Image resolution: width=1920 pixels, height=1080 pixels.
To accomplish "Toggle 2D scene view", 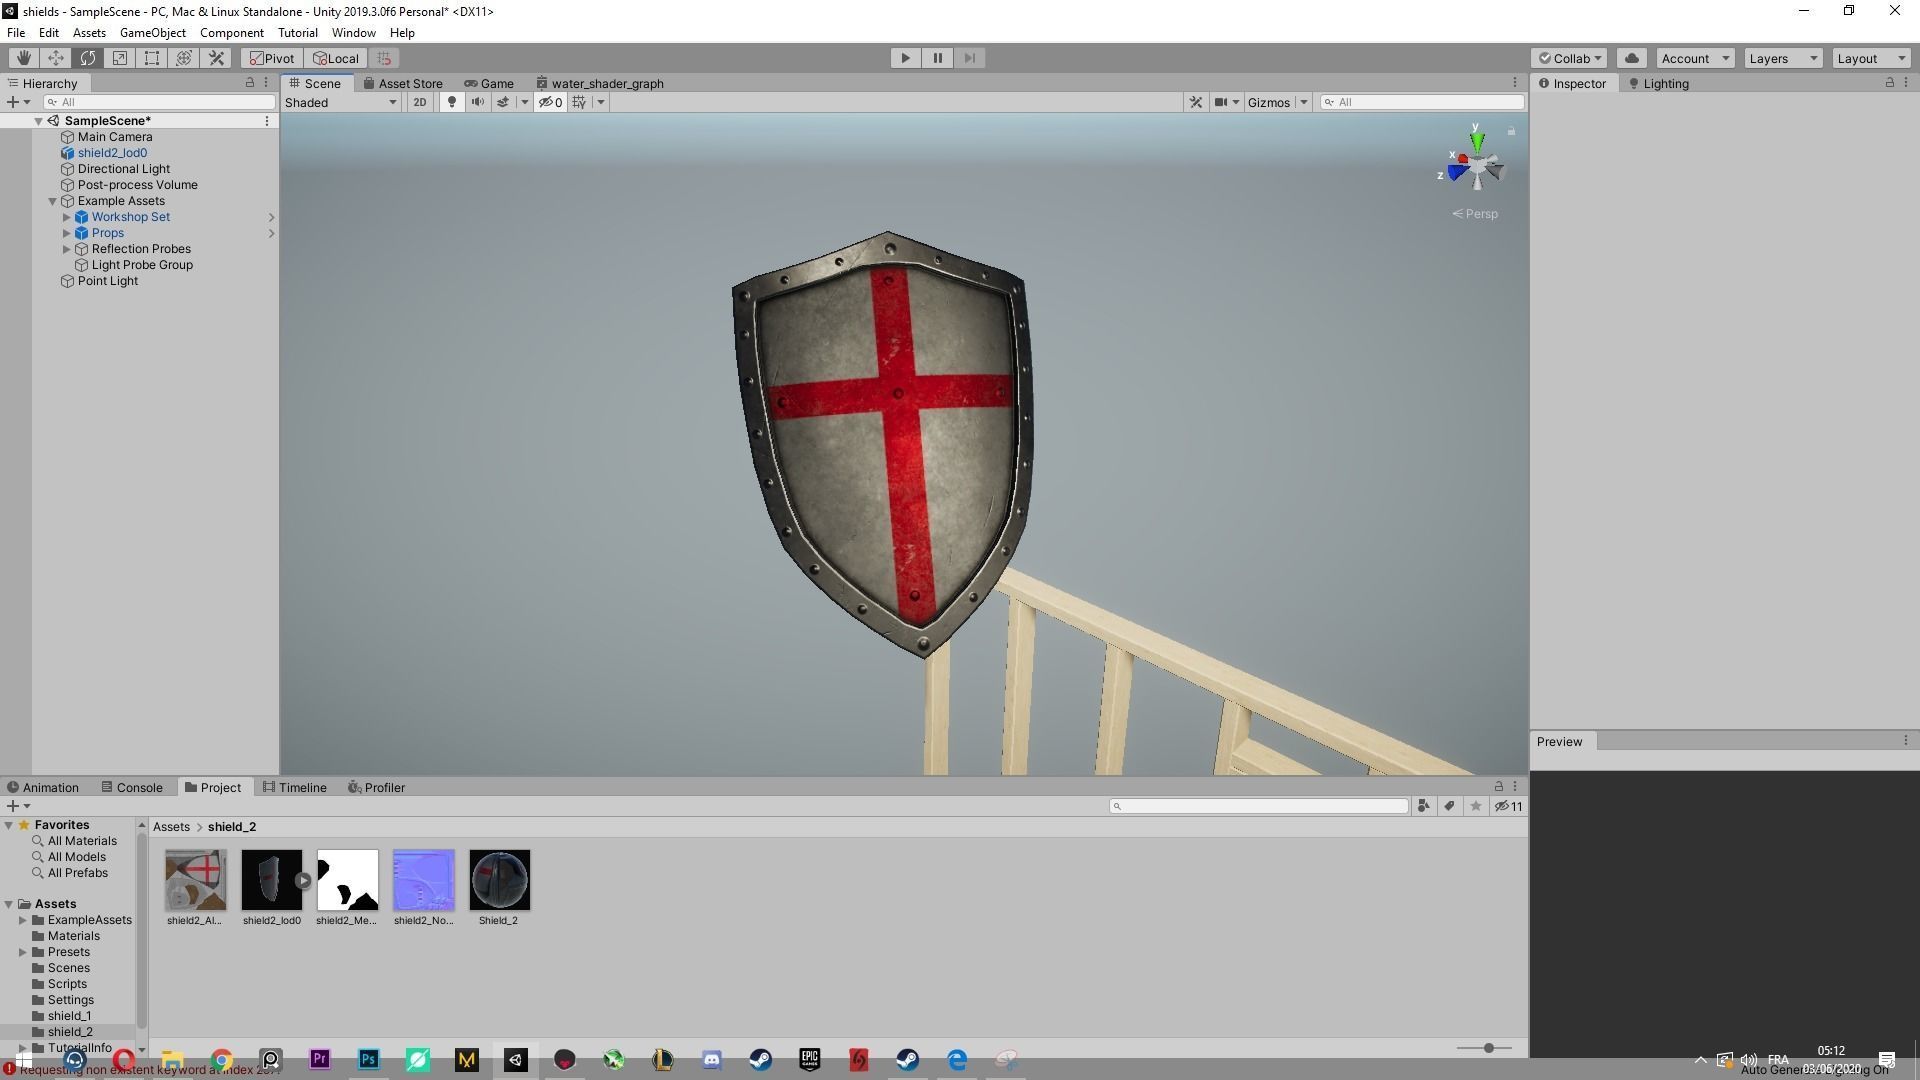I will 420,102.
